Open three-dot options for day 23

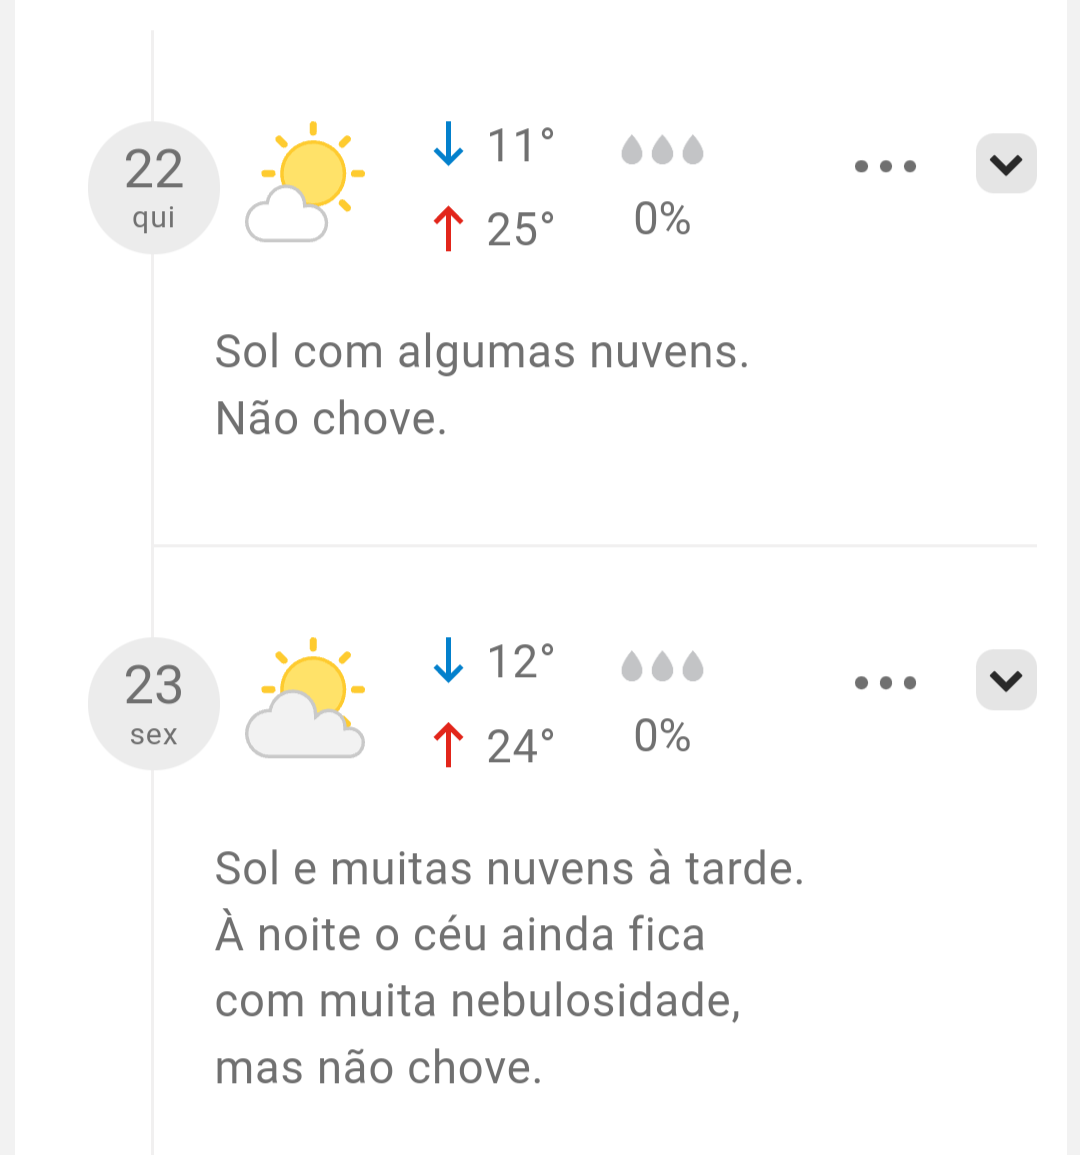(x=885, y=683)
